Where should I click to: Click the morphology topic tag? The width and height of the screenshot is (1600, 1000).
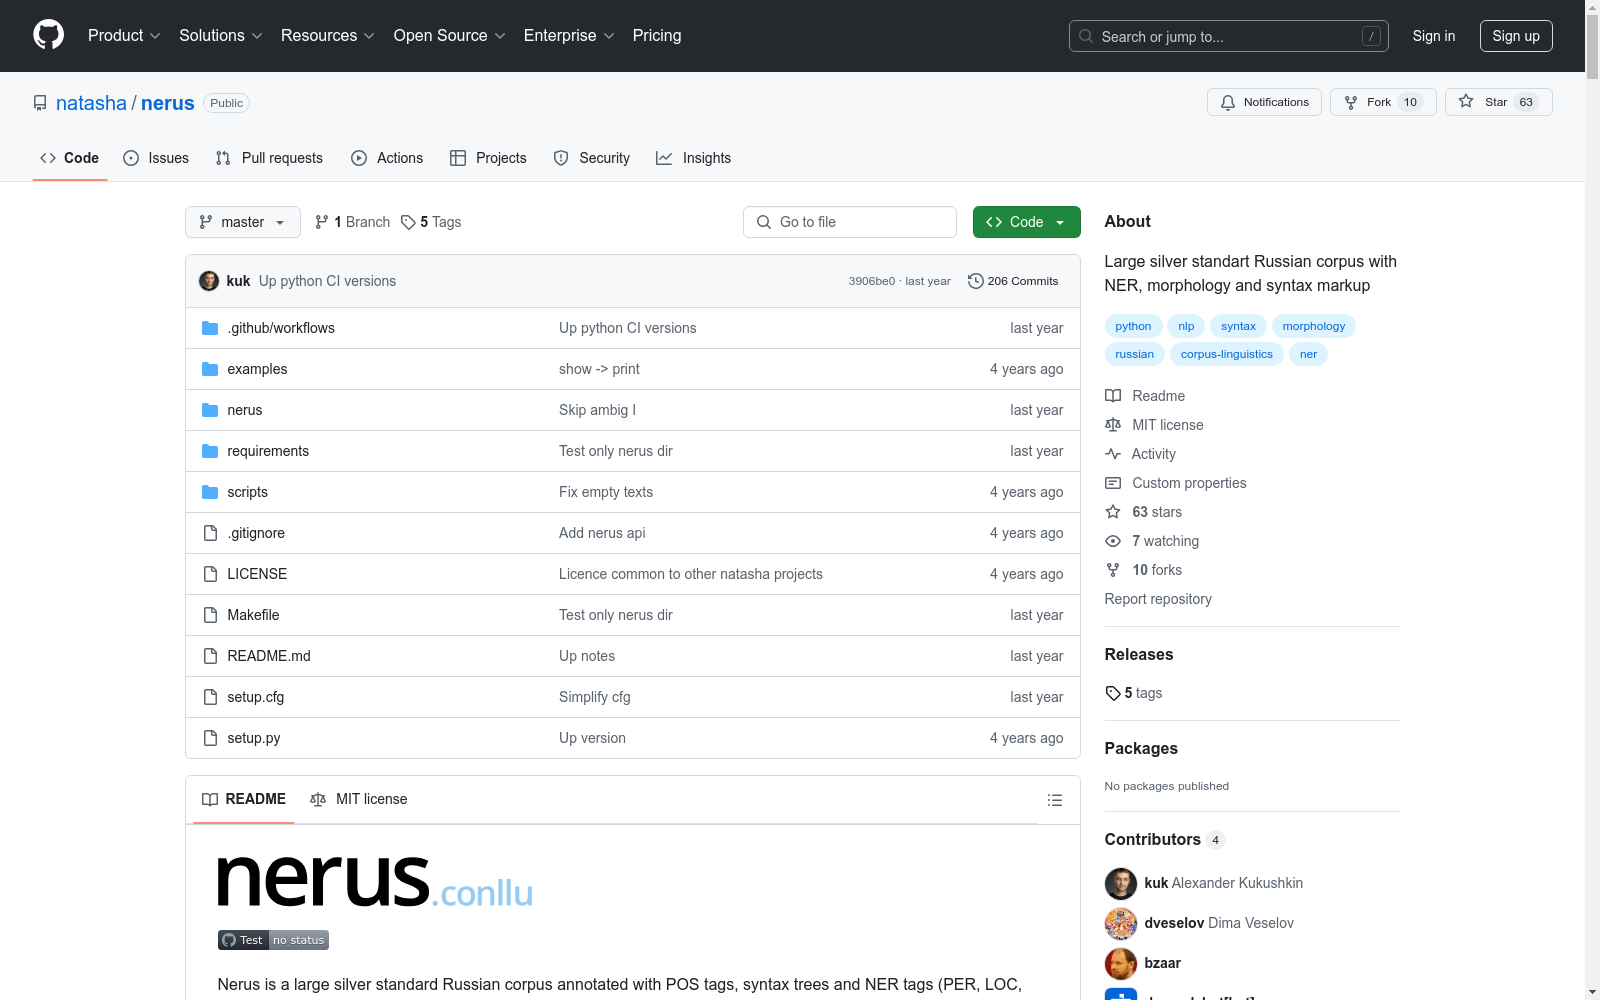pyautogui.click(x=1314, y=326)
